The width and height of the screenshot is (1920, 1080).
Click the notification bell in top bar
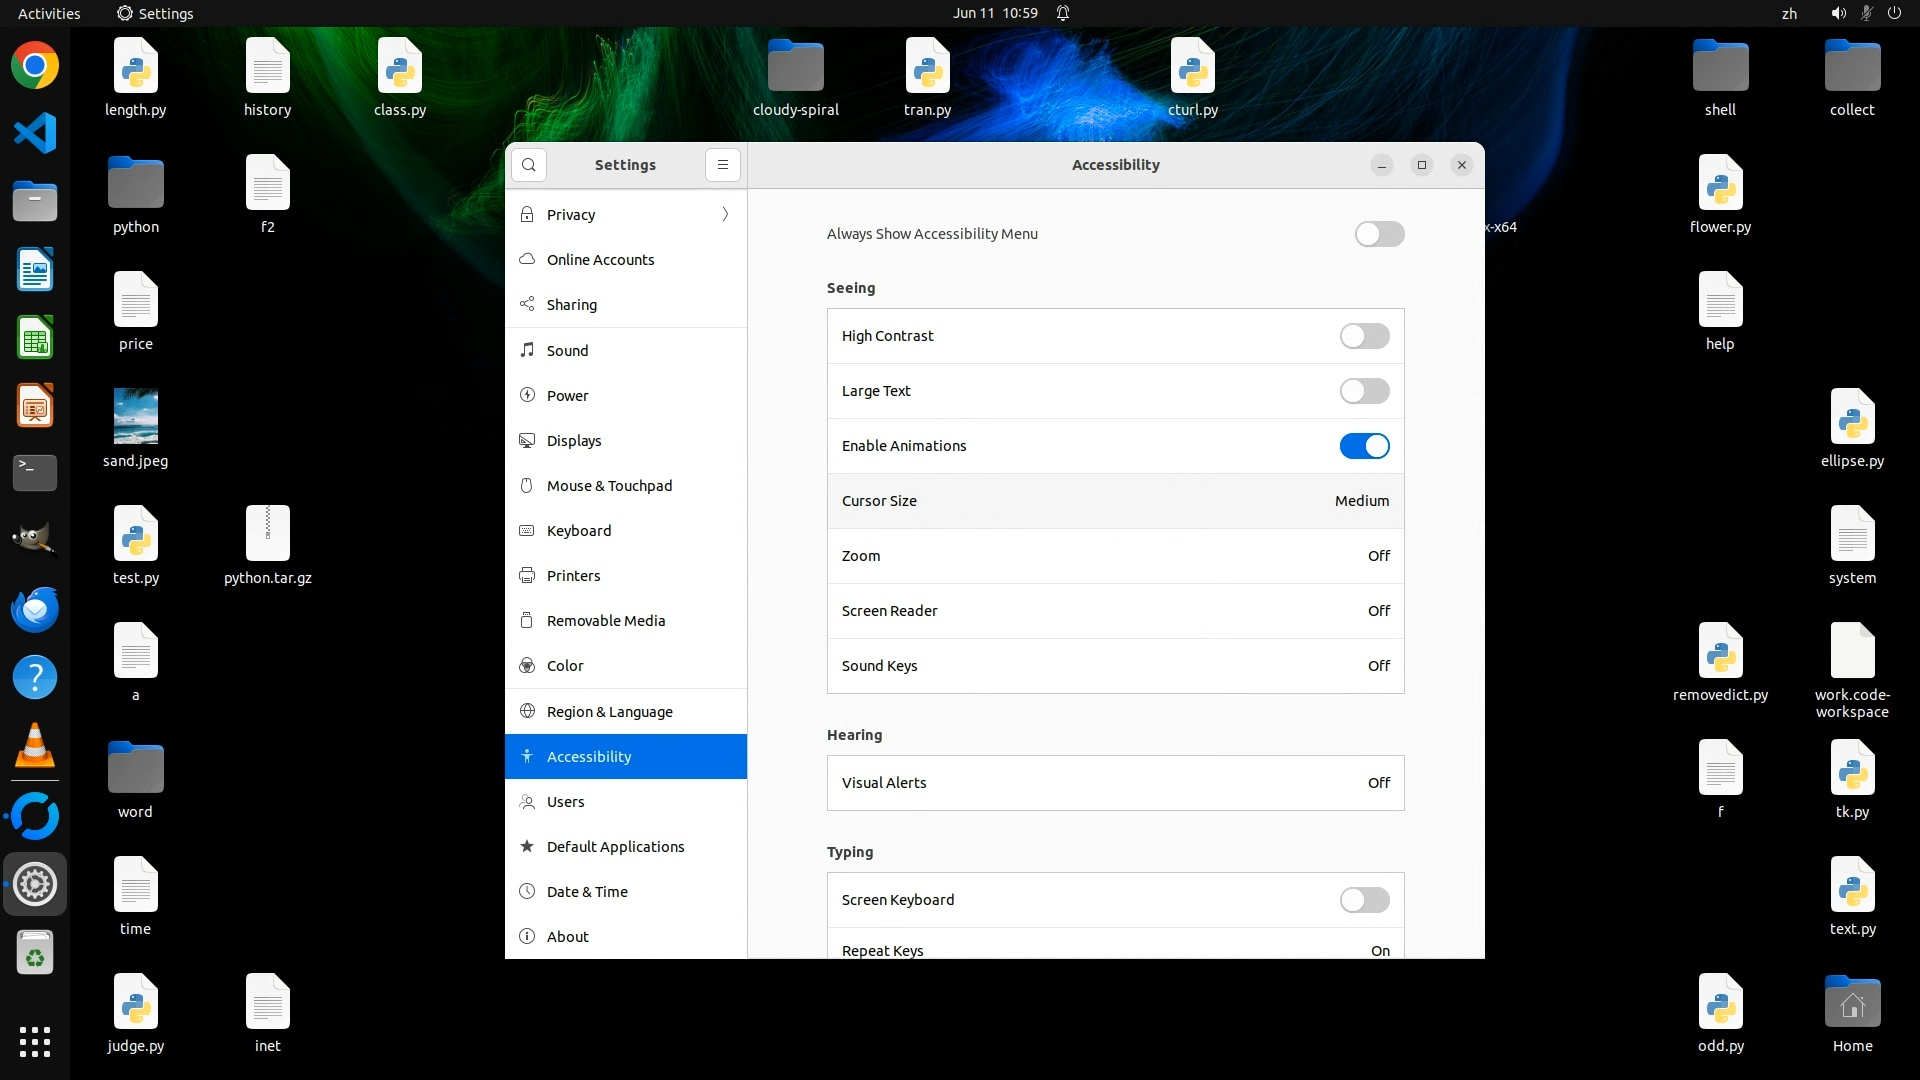(x=1063, y=13)
